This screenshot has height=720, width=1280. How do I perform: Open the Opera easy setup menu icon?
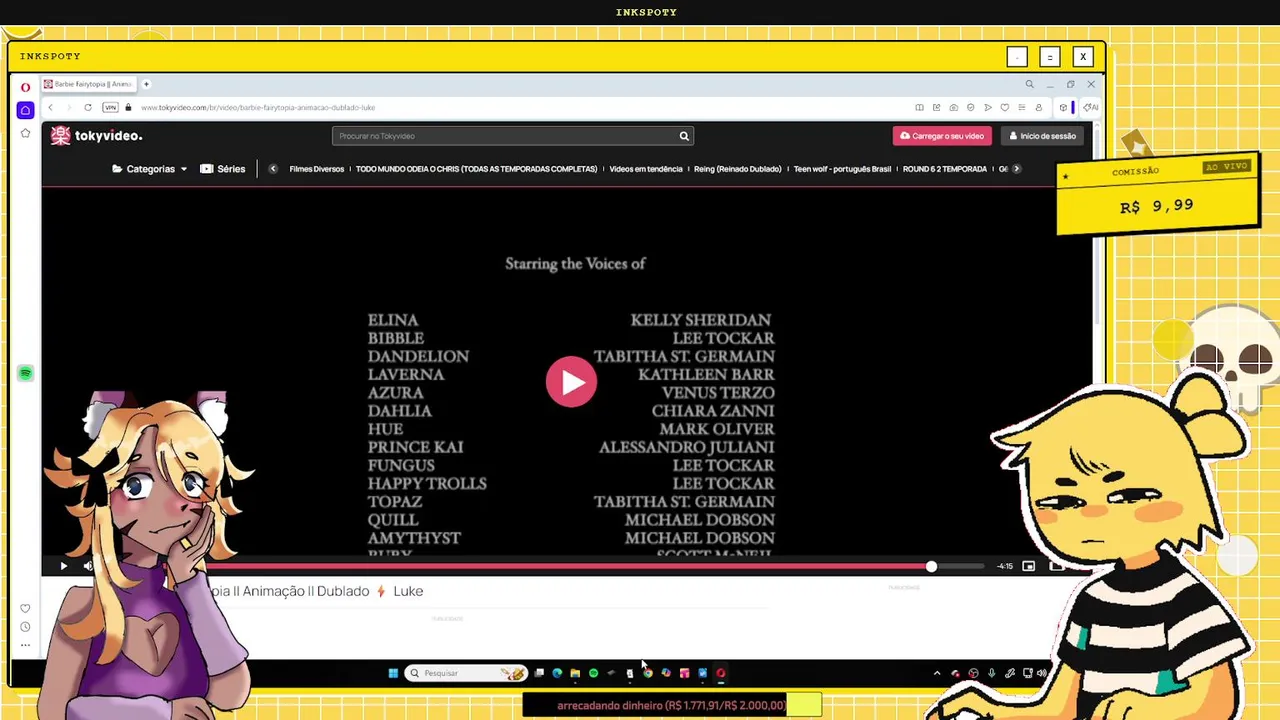click(1021, 107)
